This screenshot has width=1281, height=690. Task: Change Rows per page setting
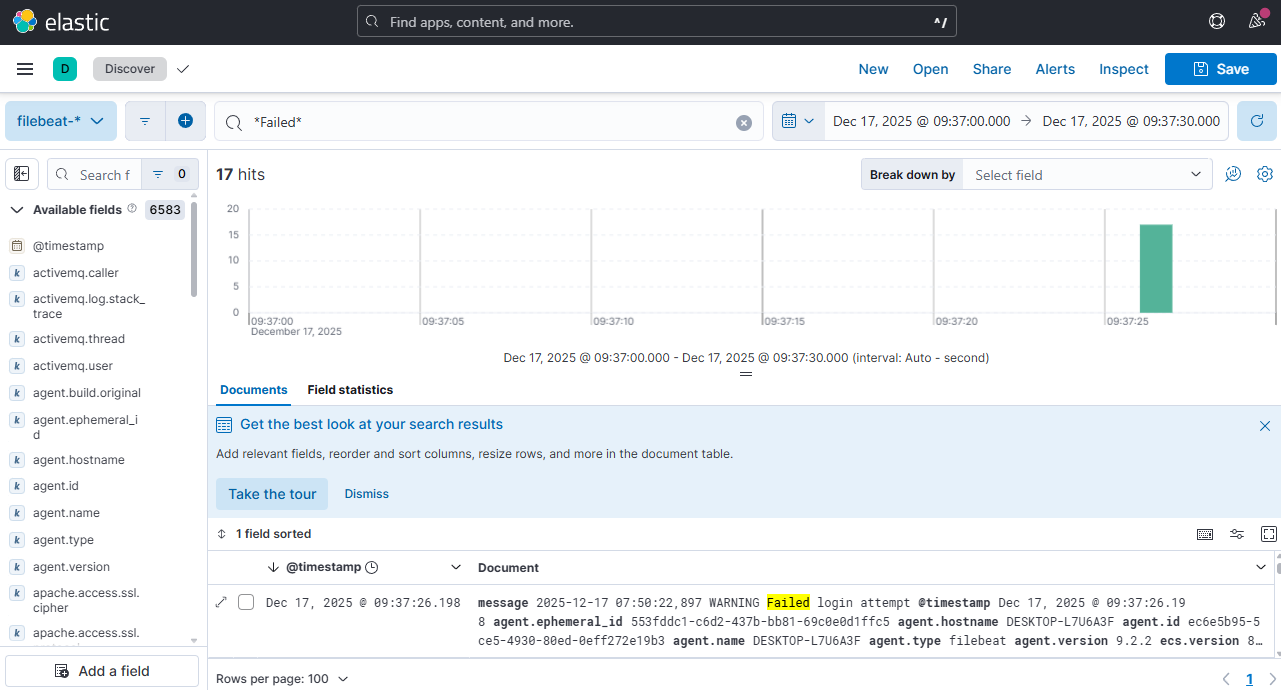[282, 679]
